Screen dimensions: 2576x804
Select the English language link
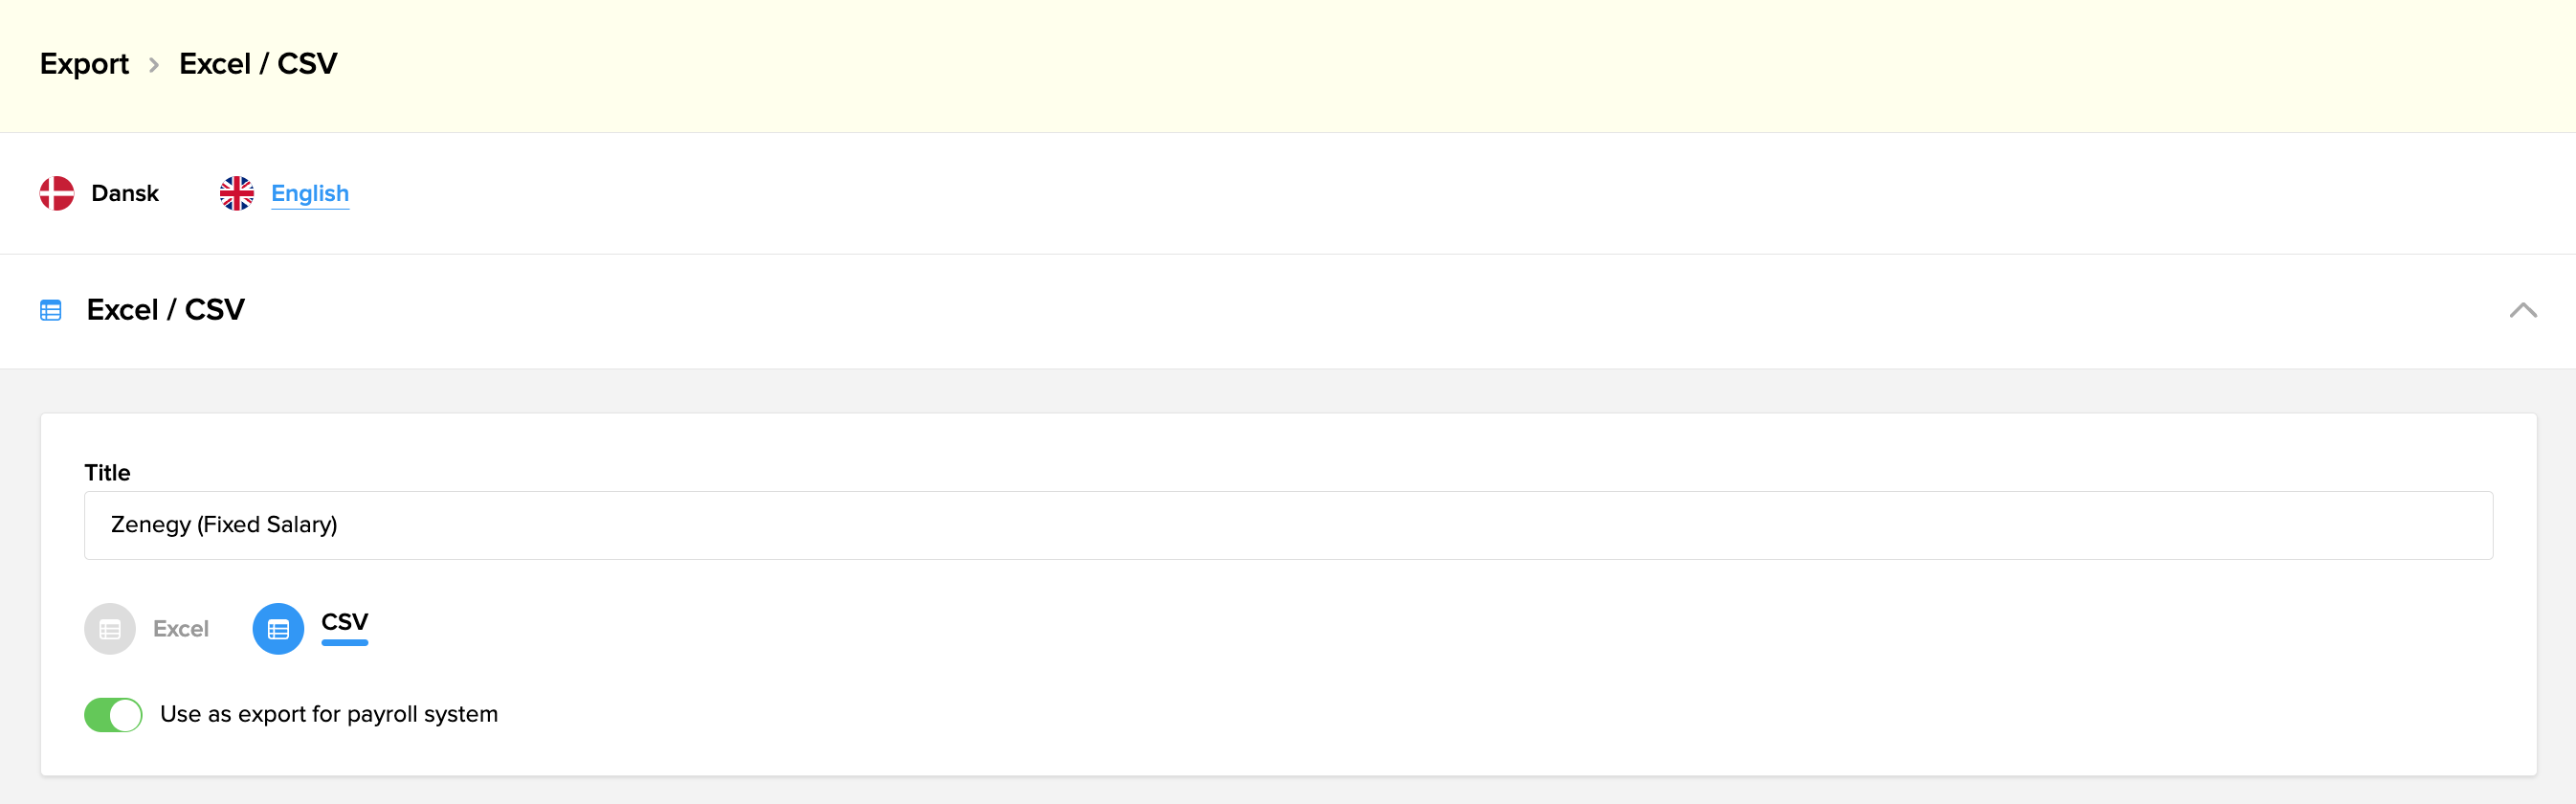click(x=308, y=192)
